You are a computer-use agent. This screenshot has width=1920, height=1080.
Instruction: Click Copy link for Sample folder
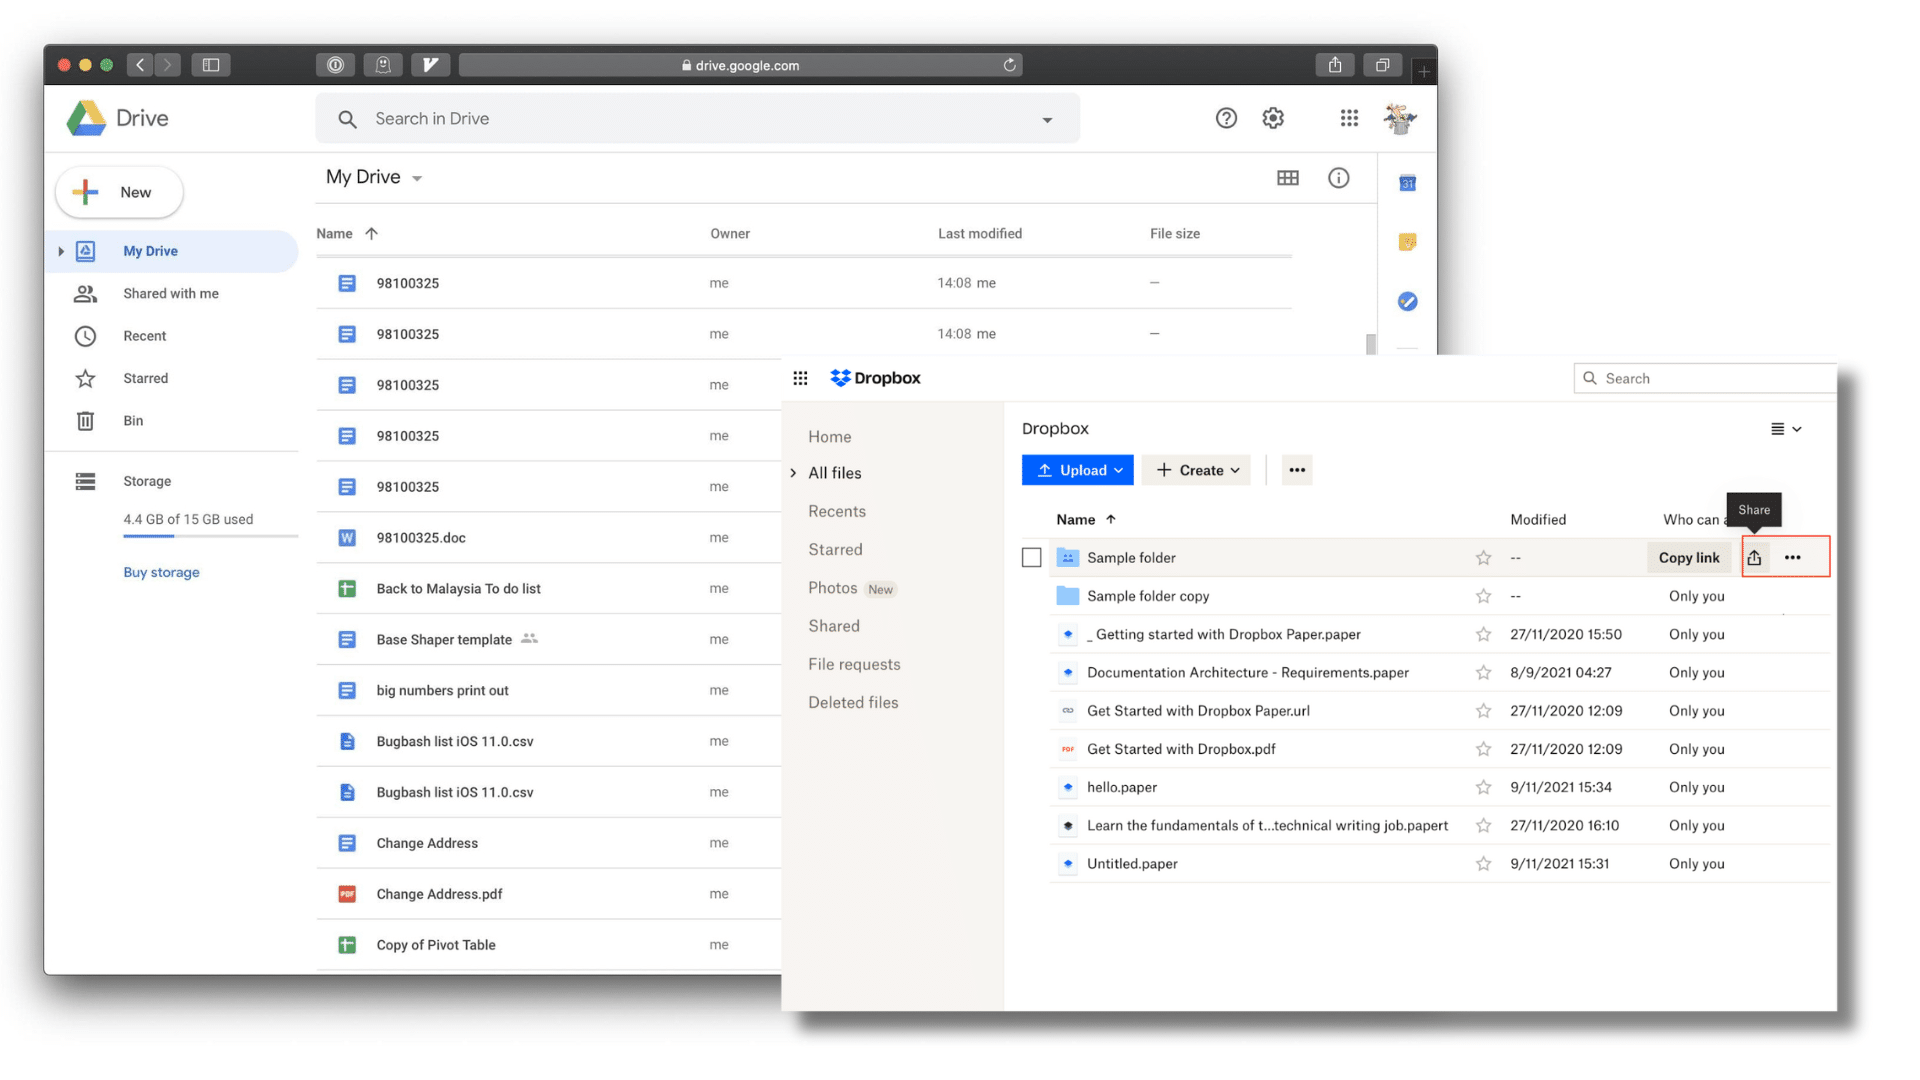coord(1689,556)
